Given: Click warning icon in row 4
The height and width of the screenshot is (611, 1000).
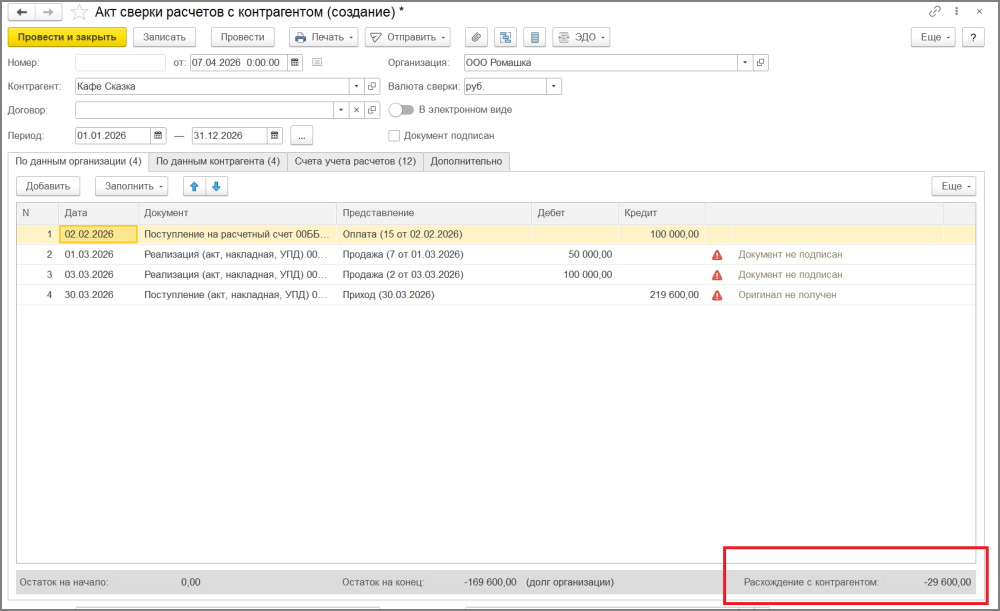Looking at the screenshot, I should [x=717, y=295].
